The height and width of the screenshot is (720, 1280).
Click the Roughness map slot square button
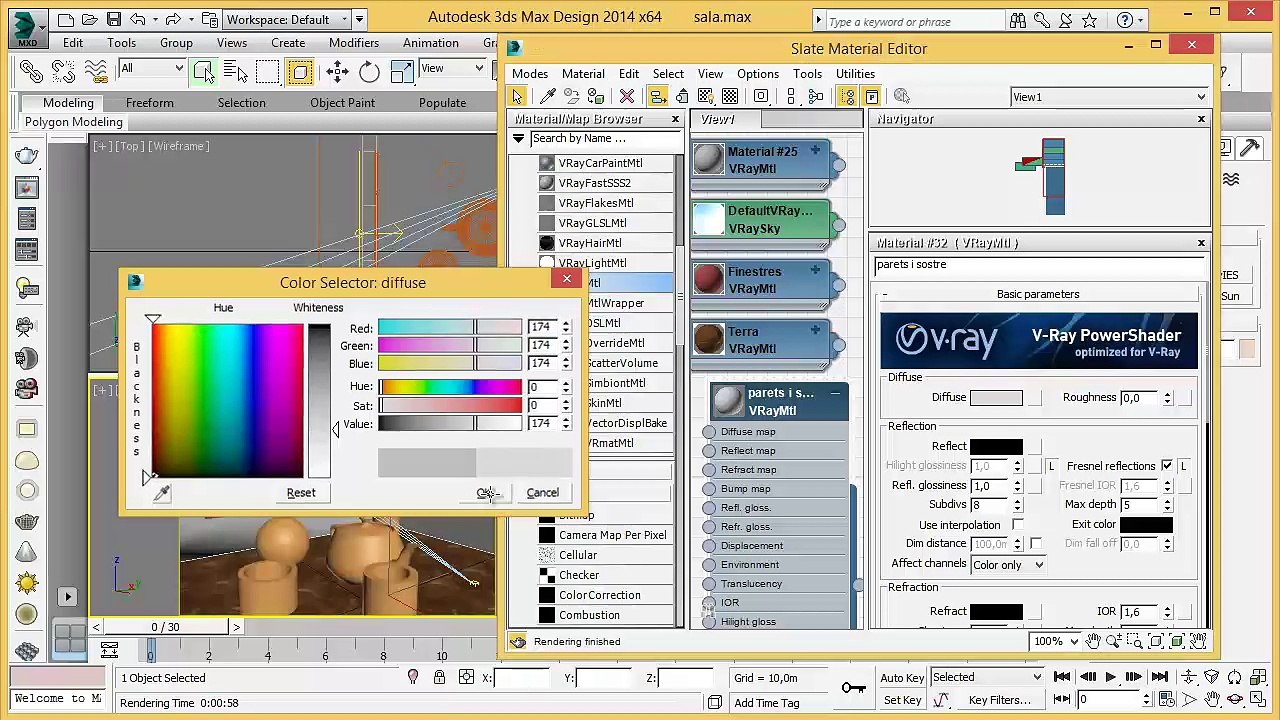[x=1185, y=398]
